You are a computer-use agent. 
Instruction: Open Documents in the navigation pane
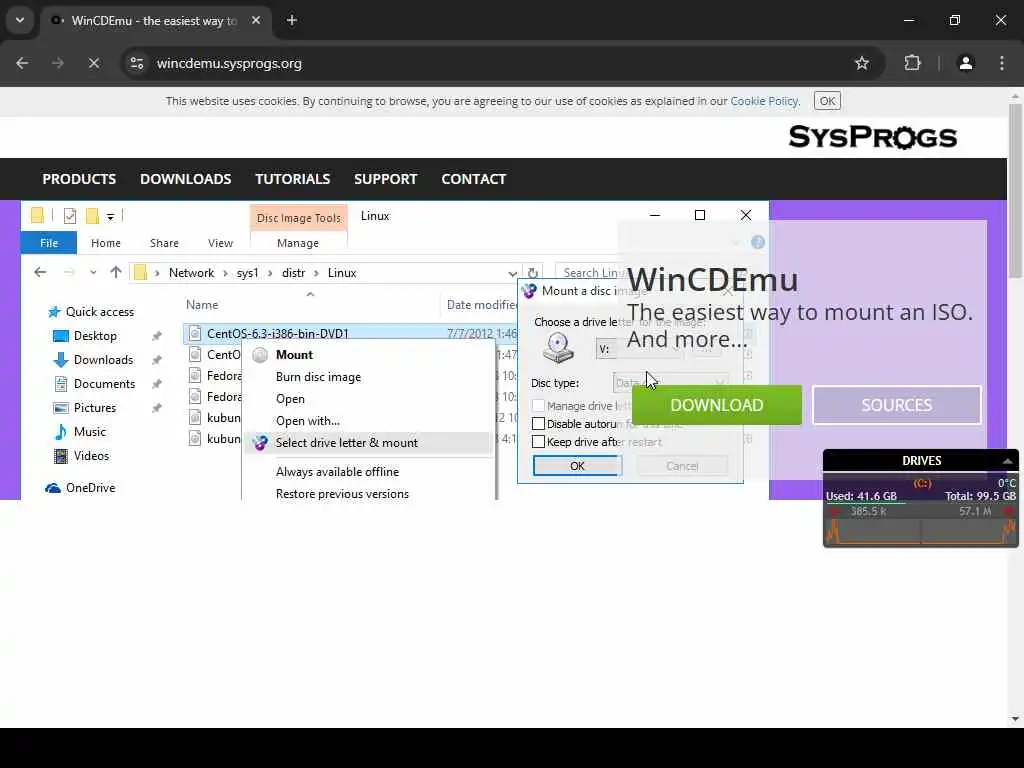point(94,384)
